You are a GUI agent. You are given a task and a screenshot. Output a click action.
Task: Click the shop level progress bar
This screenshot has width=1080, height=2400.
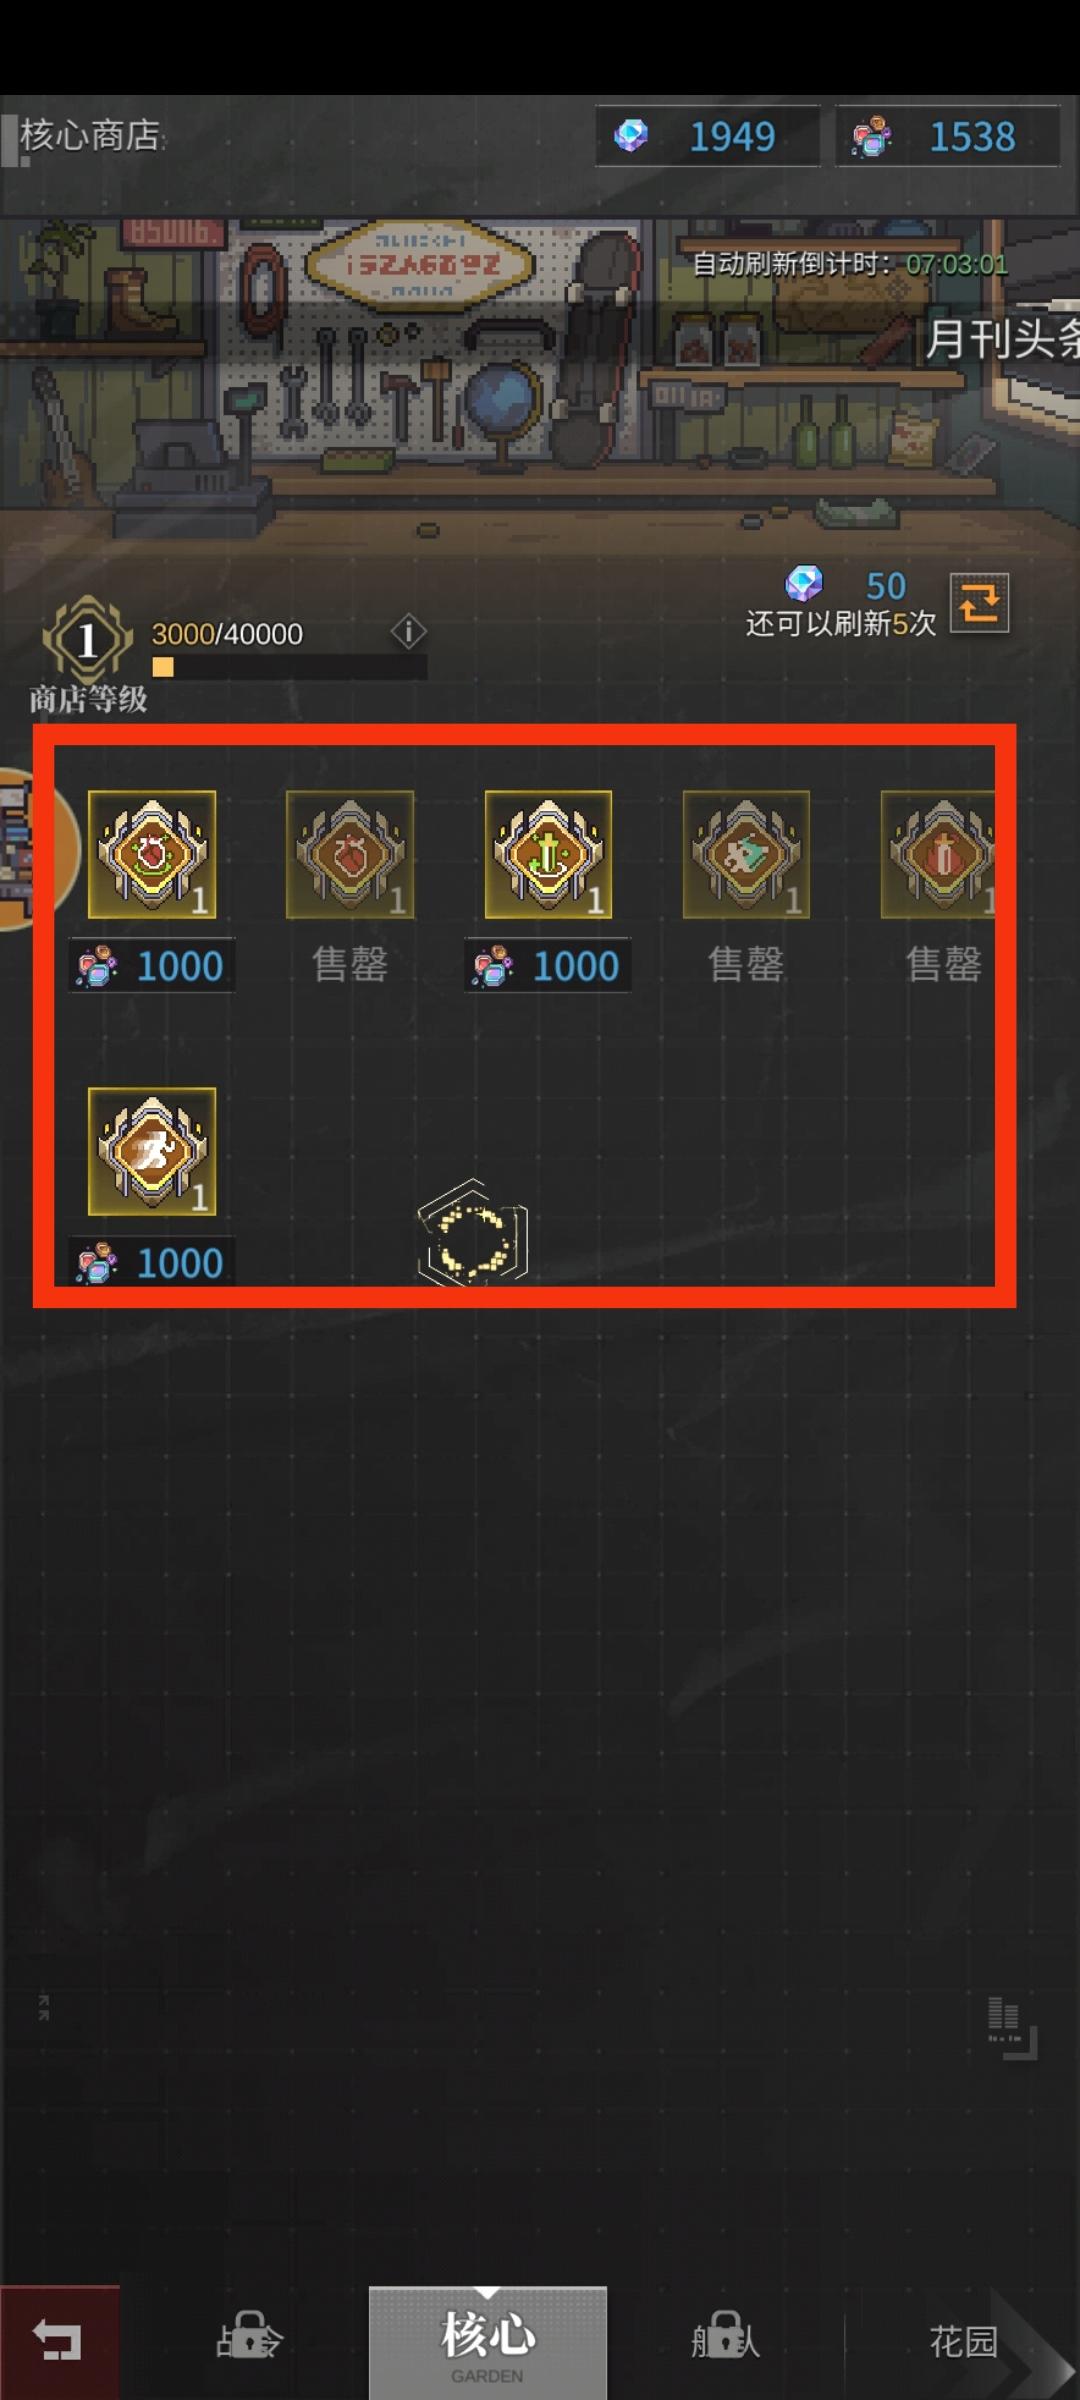coord(289,667)
